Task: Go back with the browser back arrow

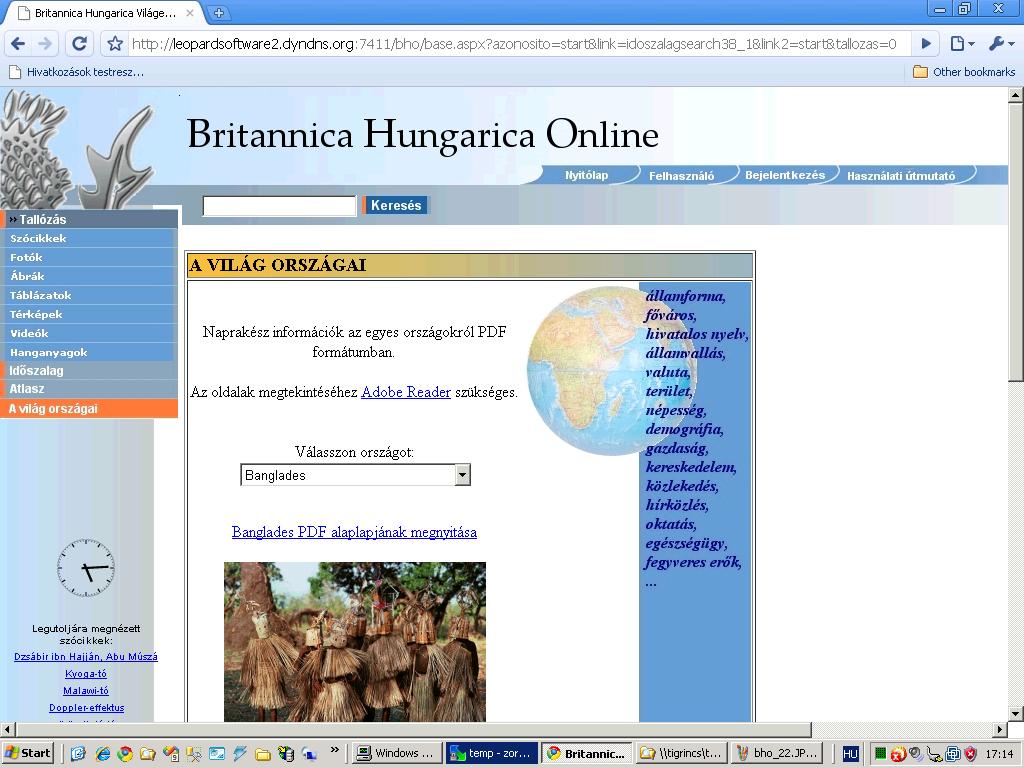Action: pyautogui.click(x=18, y=44)
